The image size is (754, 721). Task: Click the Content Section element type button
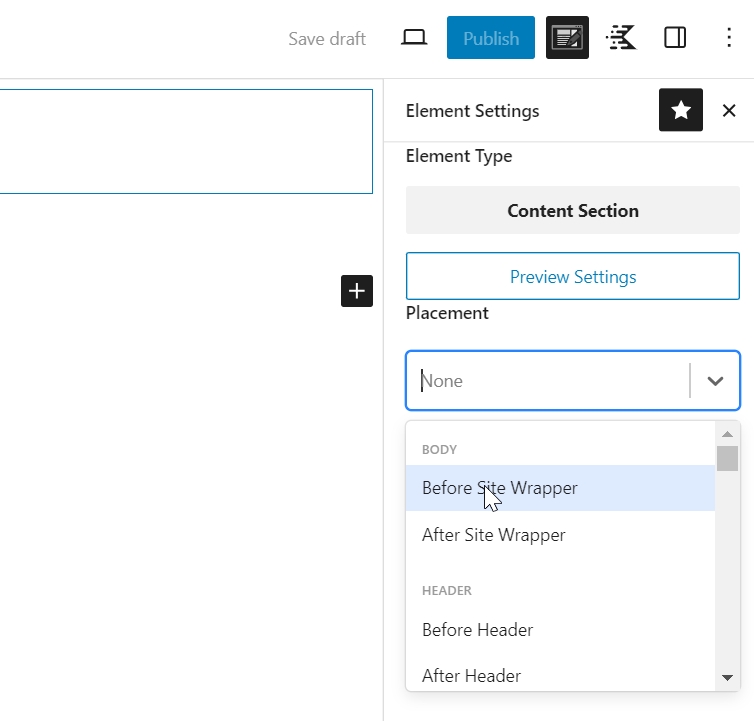(x=572, y=211)
